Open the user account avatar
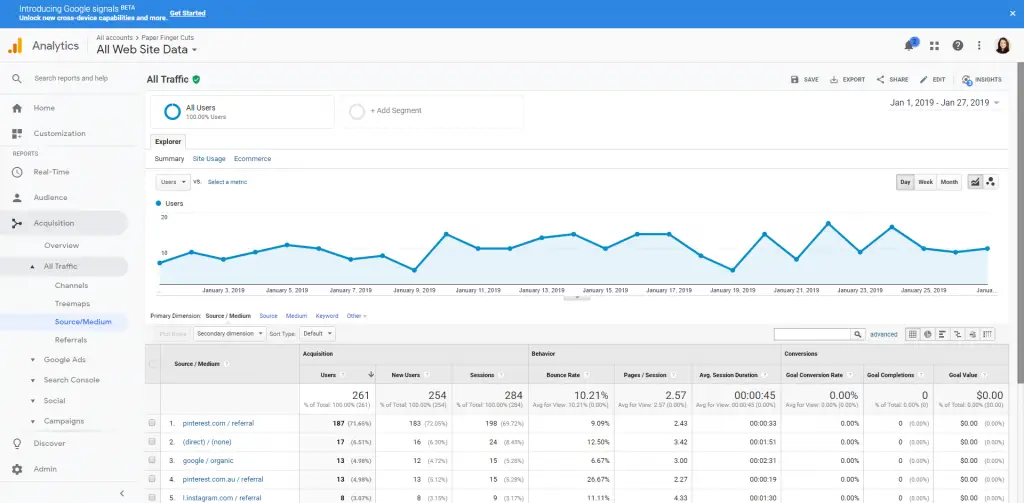The height and width of the screenshot is (503, 1024). [x=1002, y=46]
